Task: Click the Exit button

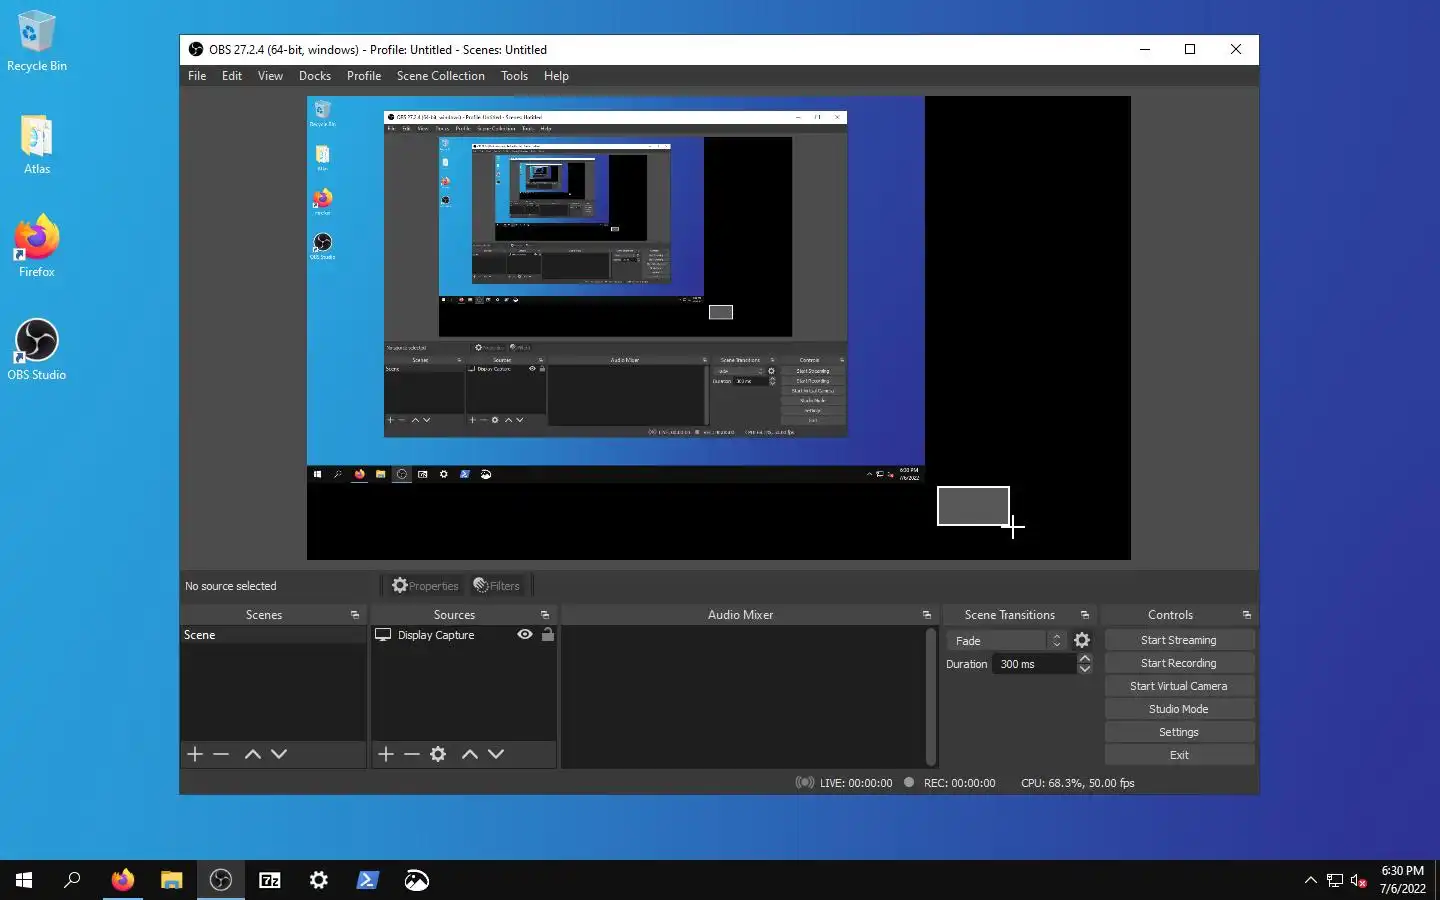Action: (x=1179, y=755)
